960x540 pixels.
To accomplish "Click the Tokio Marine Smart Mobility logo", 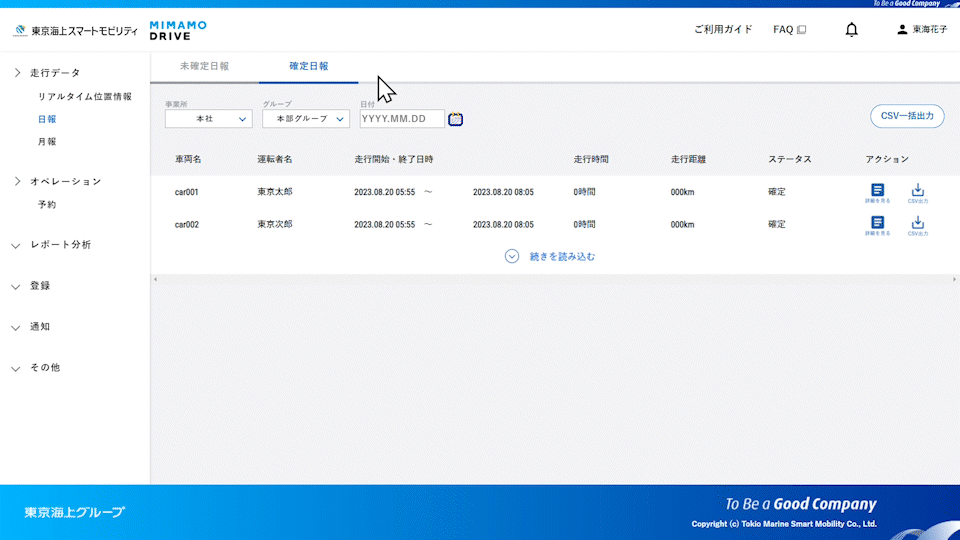I will [76, 31].
